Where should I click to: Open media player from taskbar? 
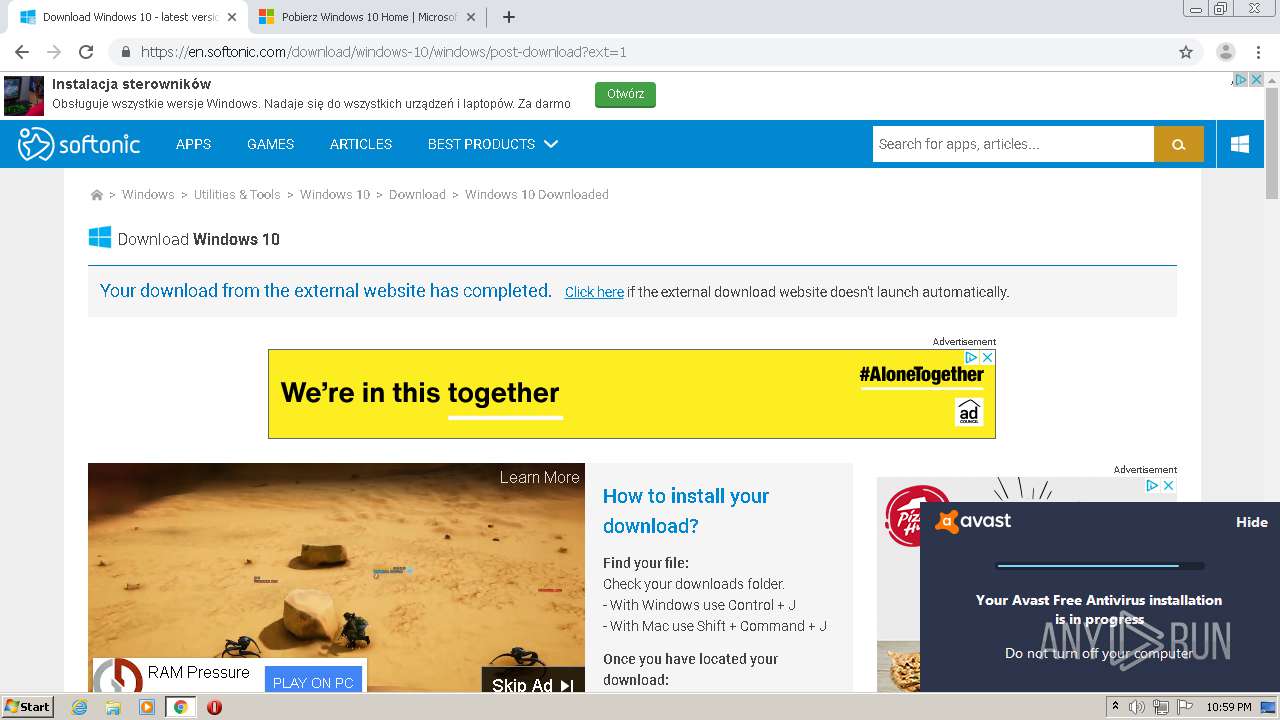tap(147, 707)
